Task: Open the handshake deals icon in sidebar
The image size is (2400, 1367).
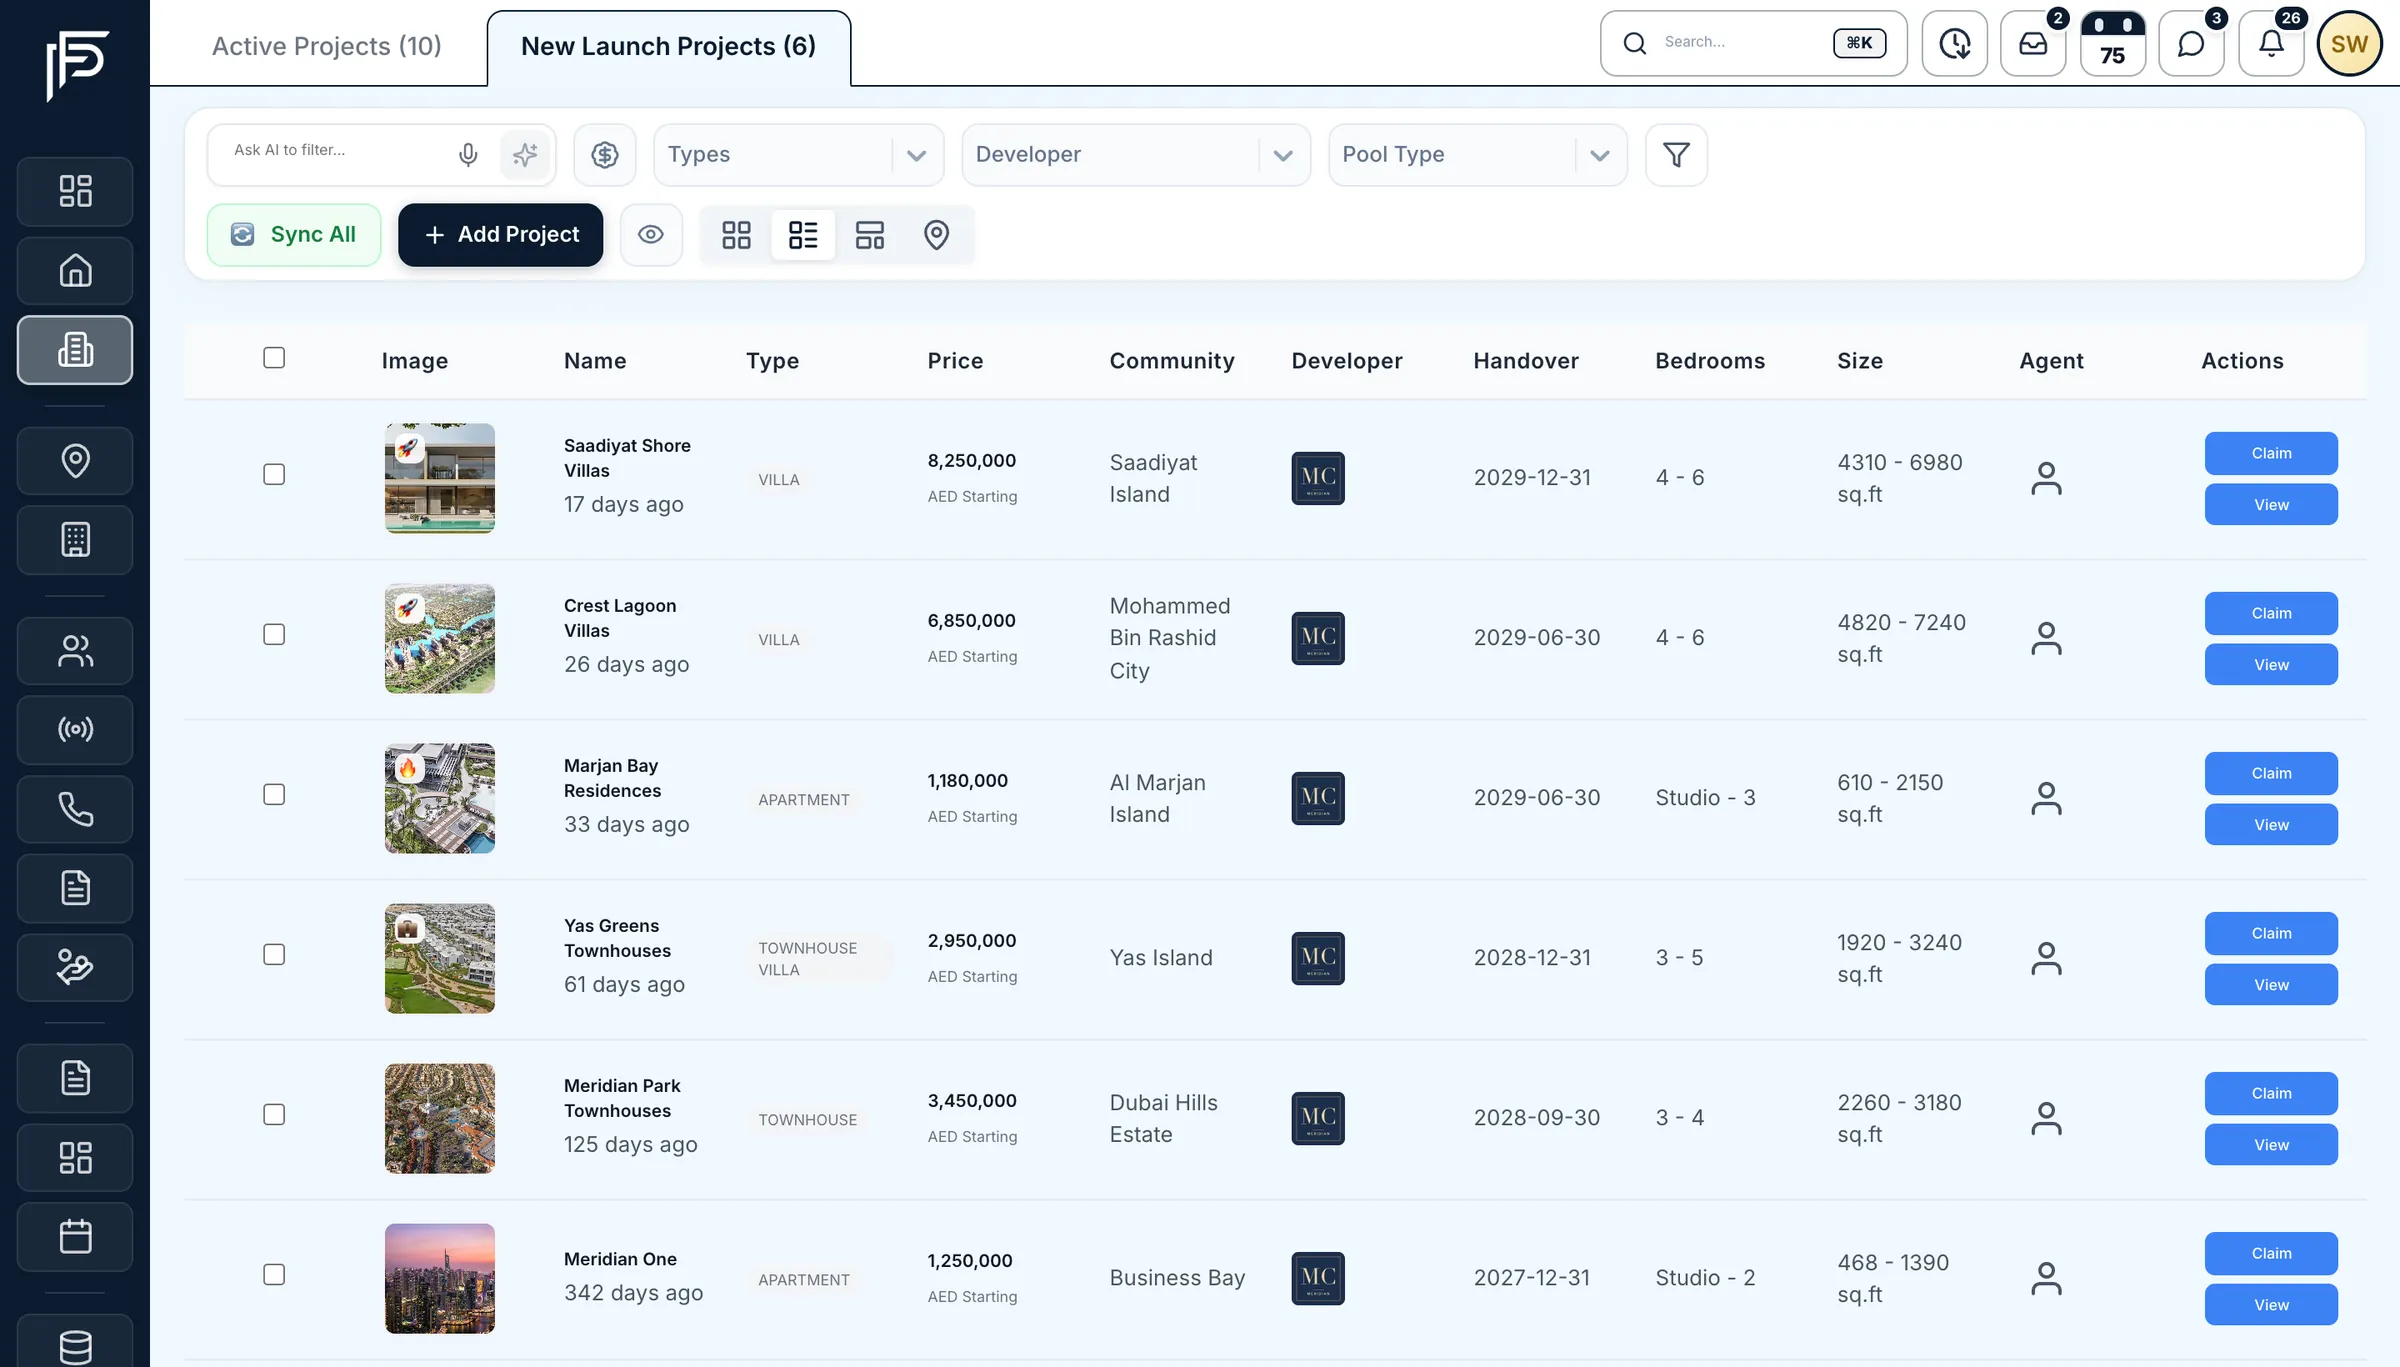Action: [75, 967]
